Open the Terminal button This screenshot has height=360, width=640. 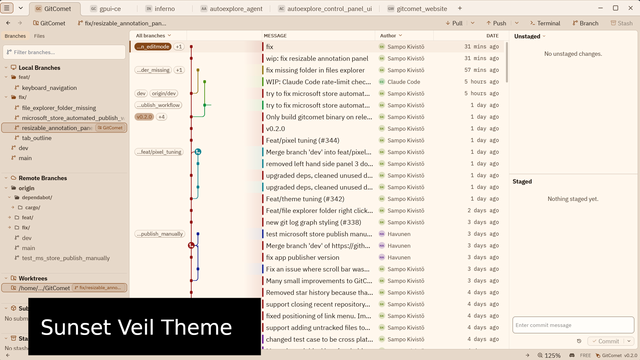coord(545,23)
